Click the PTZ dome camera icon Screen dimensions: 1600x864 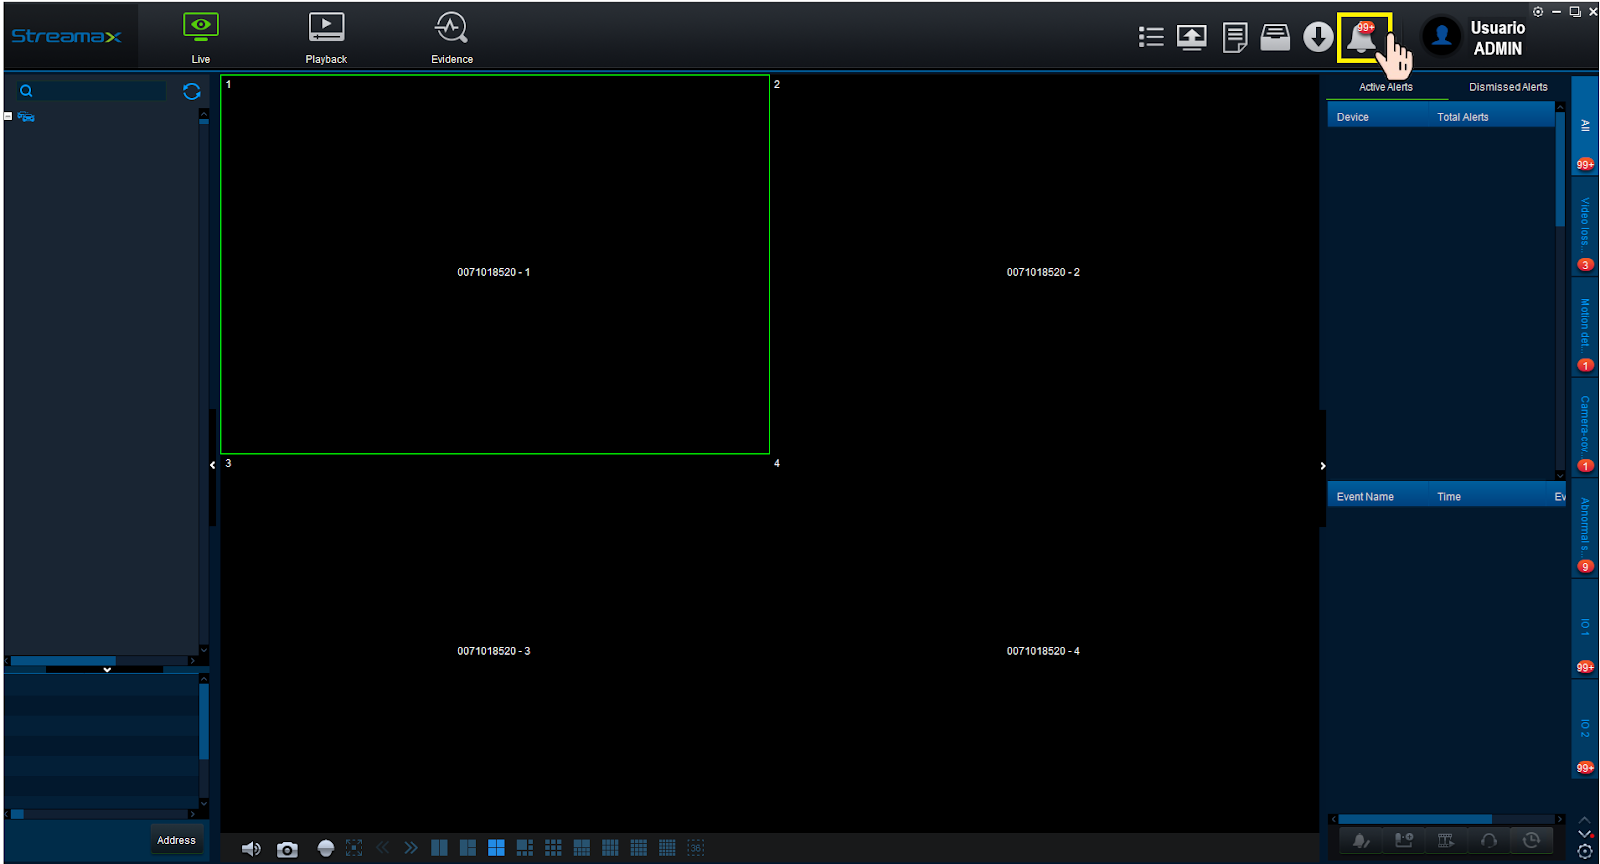click(x=325, y=848)
